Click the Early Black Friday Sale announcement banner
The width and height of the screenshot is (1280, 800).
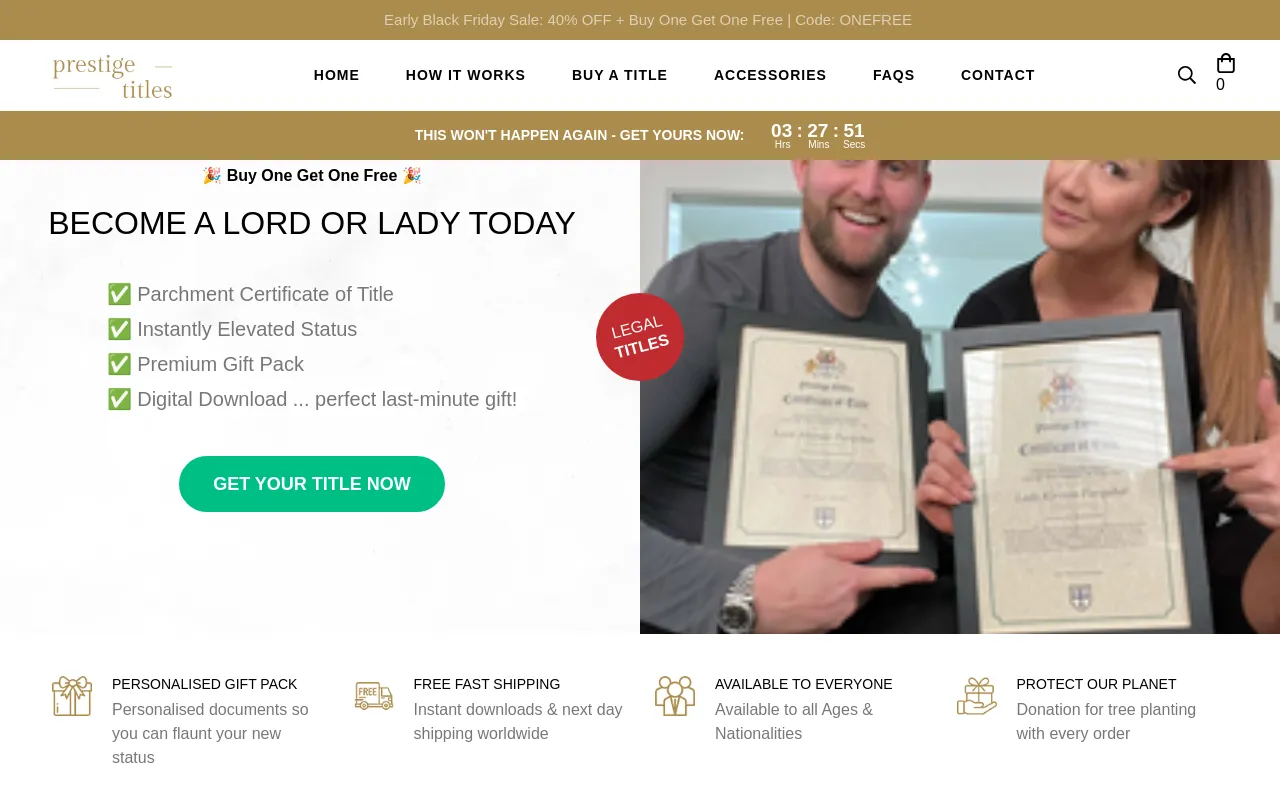pos(648,20)
